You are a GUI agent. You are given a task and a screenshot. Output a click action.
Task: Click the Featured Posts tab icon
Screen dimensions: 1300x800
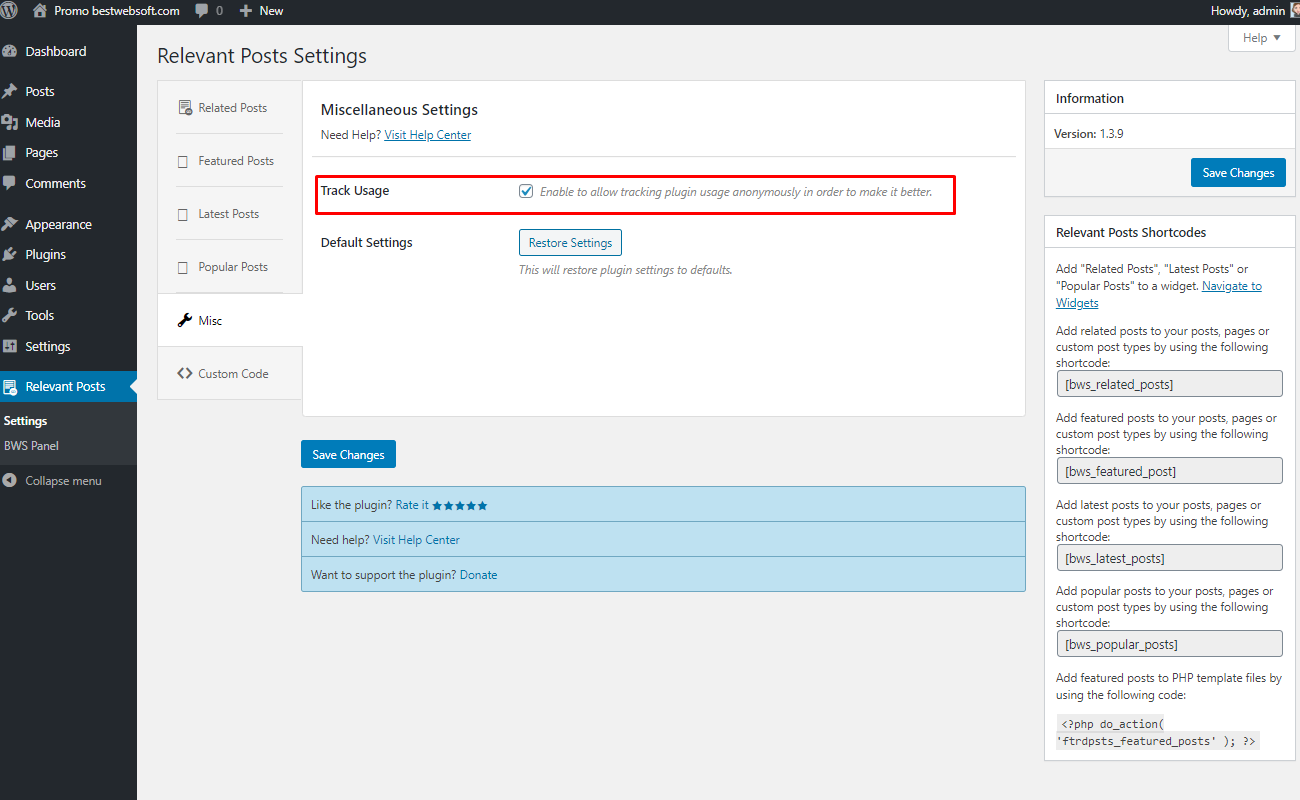(182, 161)
